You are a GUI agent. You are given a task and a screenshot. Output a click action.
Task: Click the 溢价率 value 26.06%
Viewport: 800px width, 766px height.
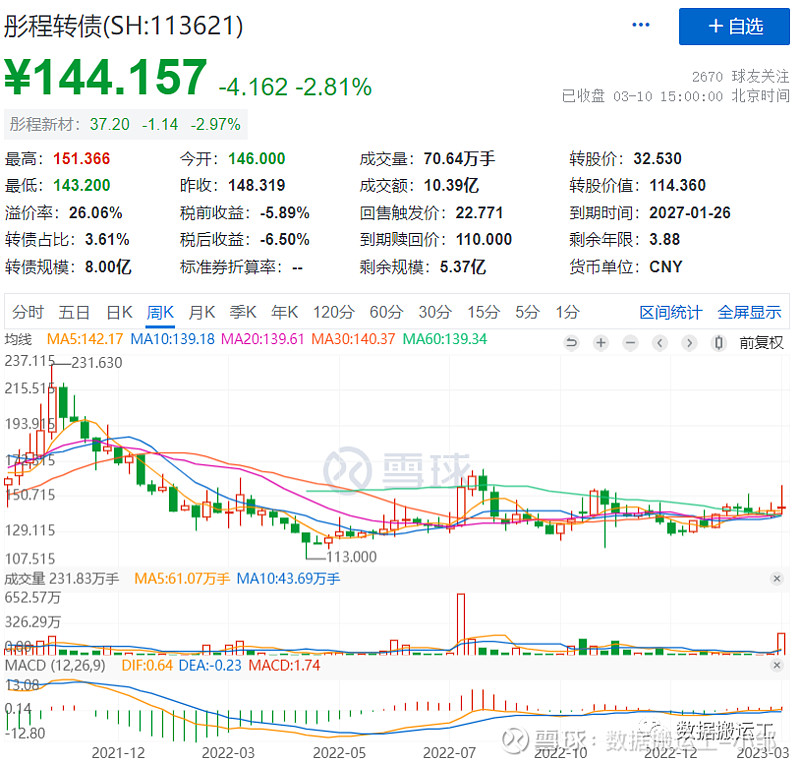[96, 213]
